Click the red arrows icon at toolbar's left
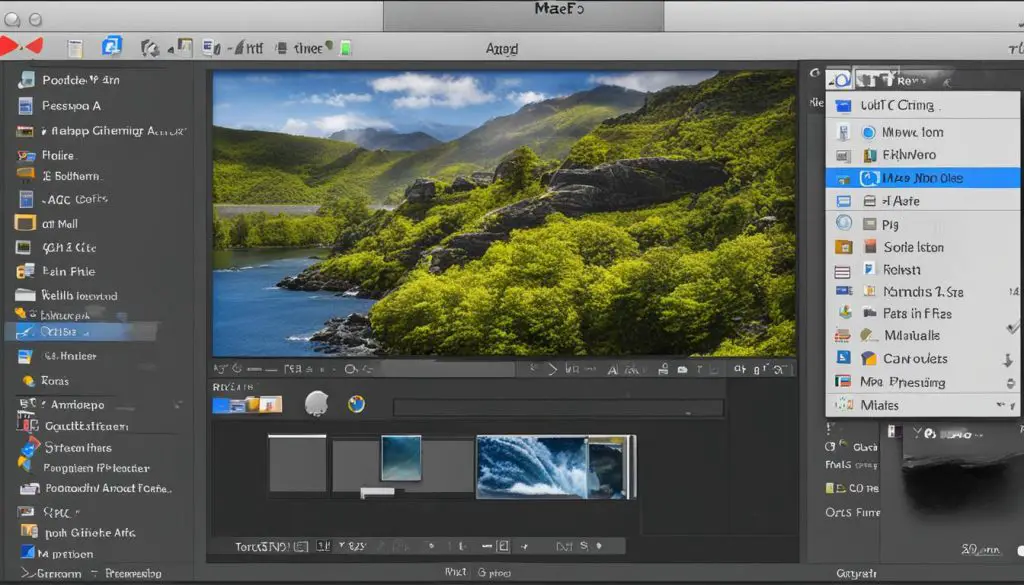The width and height of the screenshot is (1024, 585). coord(21,46)
